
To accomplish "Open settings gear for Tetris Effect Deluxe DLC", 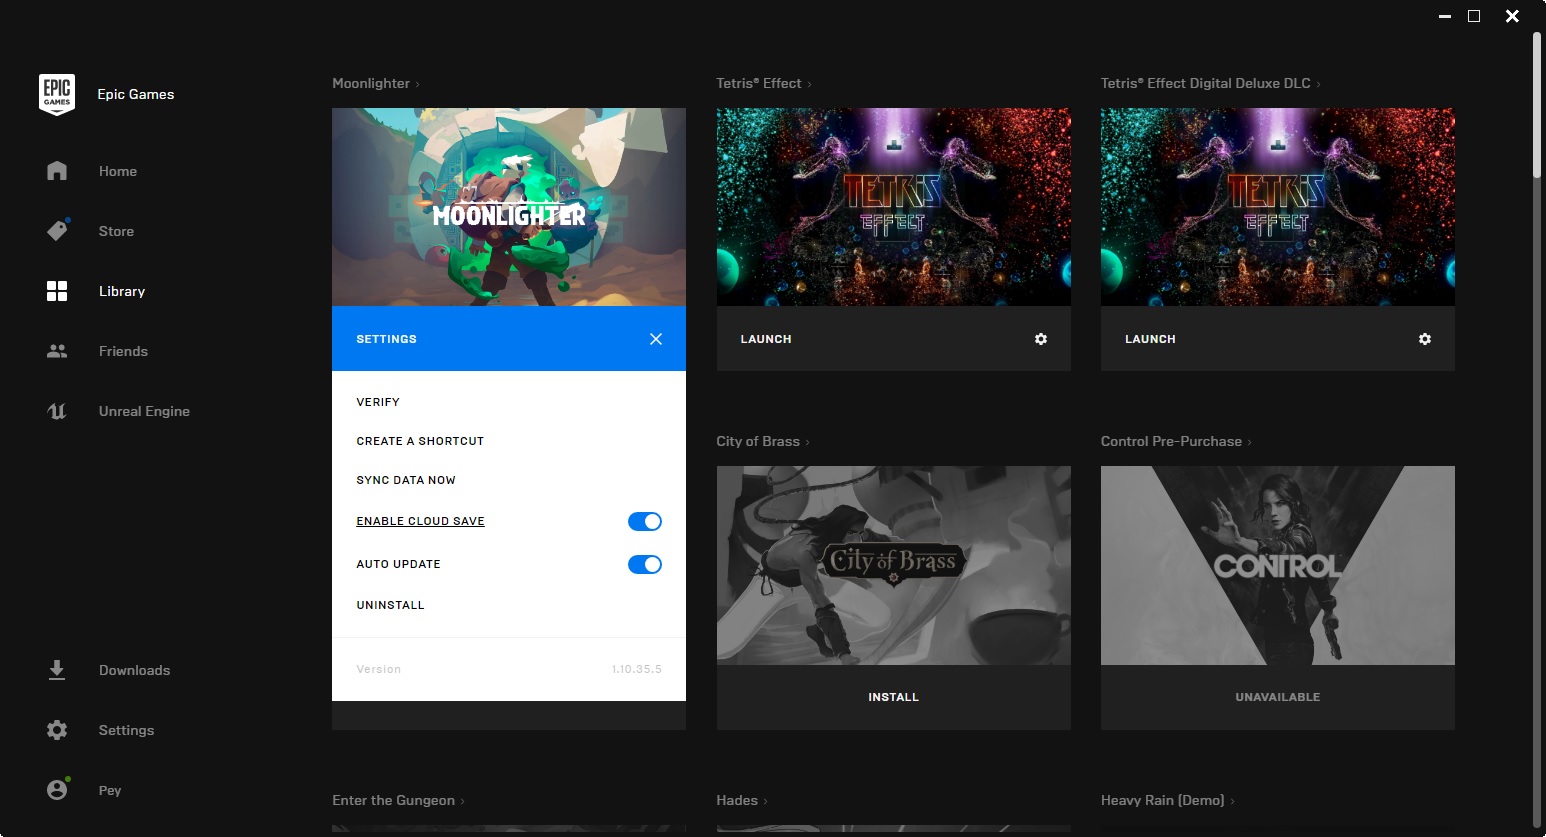I will 1425,339.
